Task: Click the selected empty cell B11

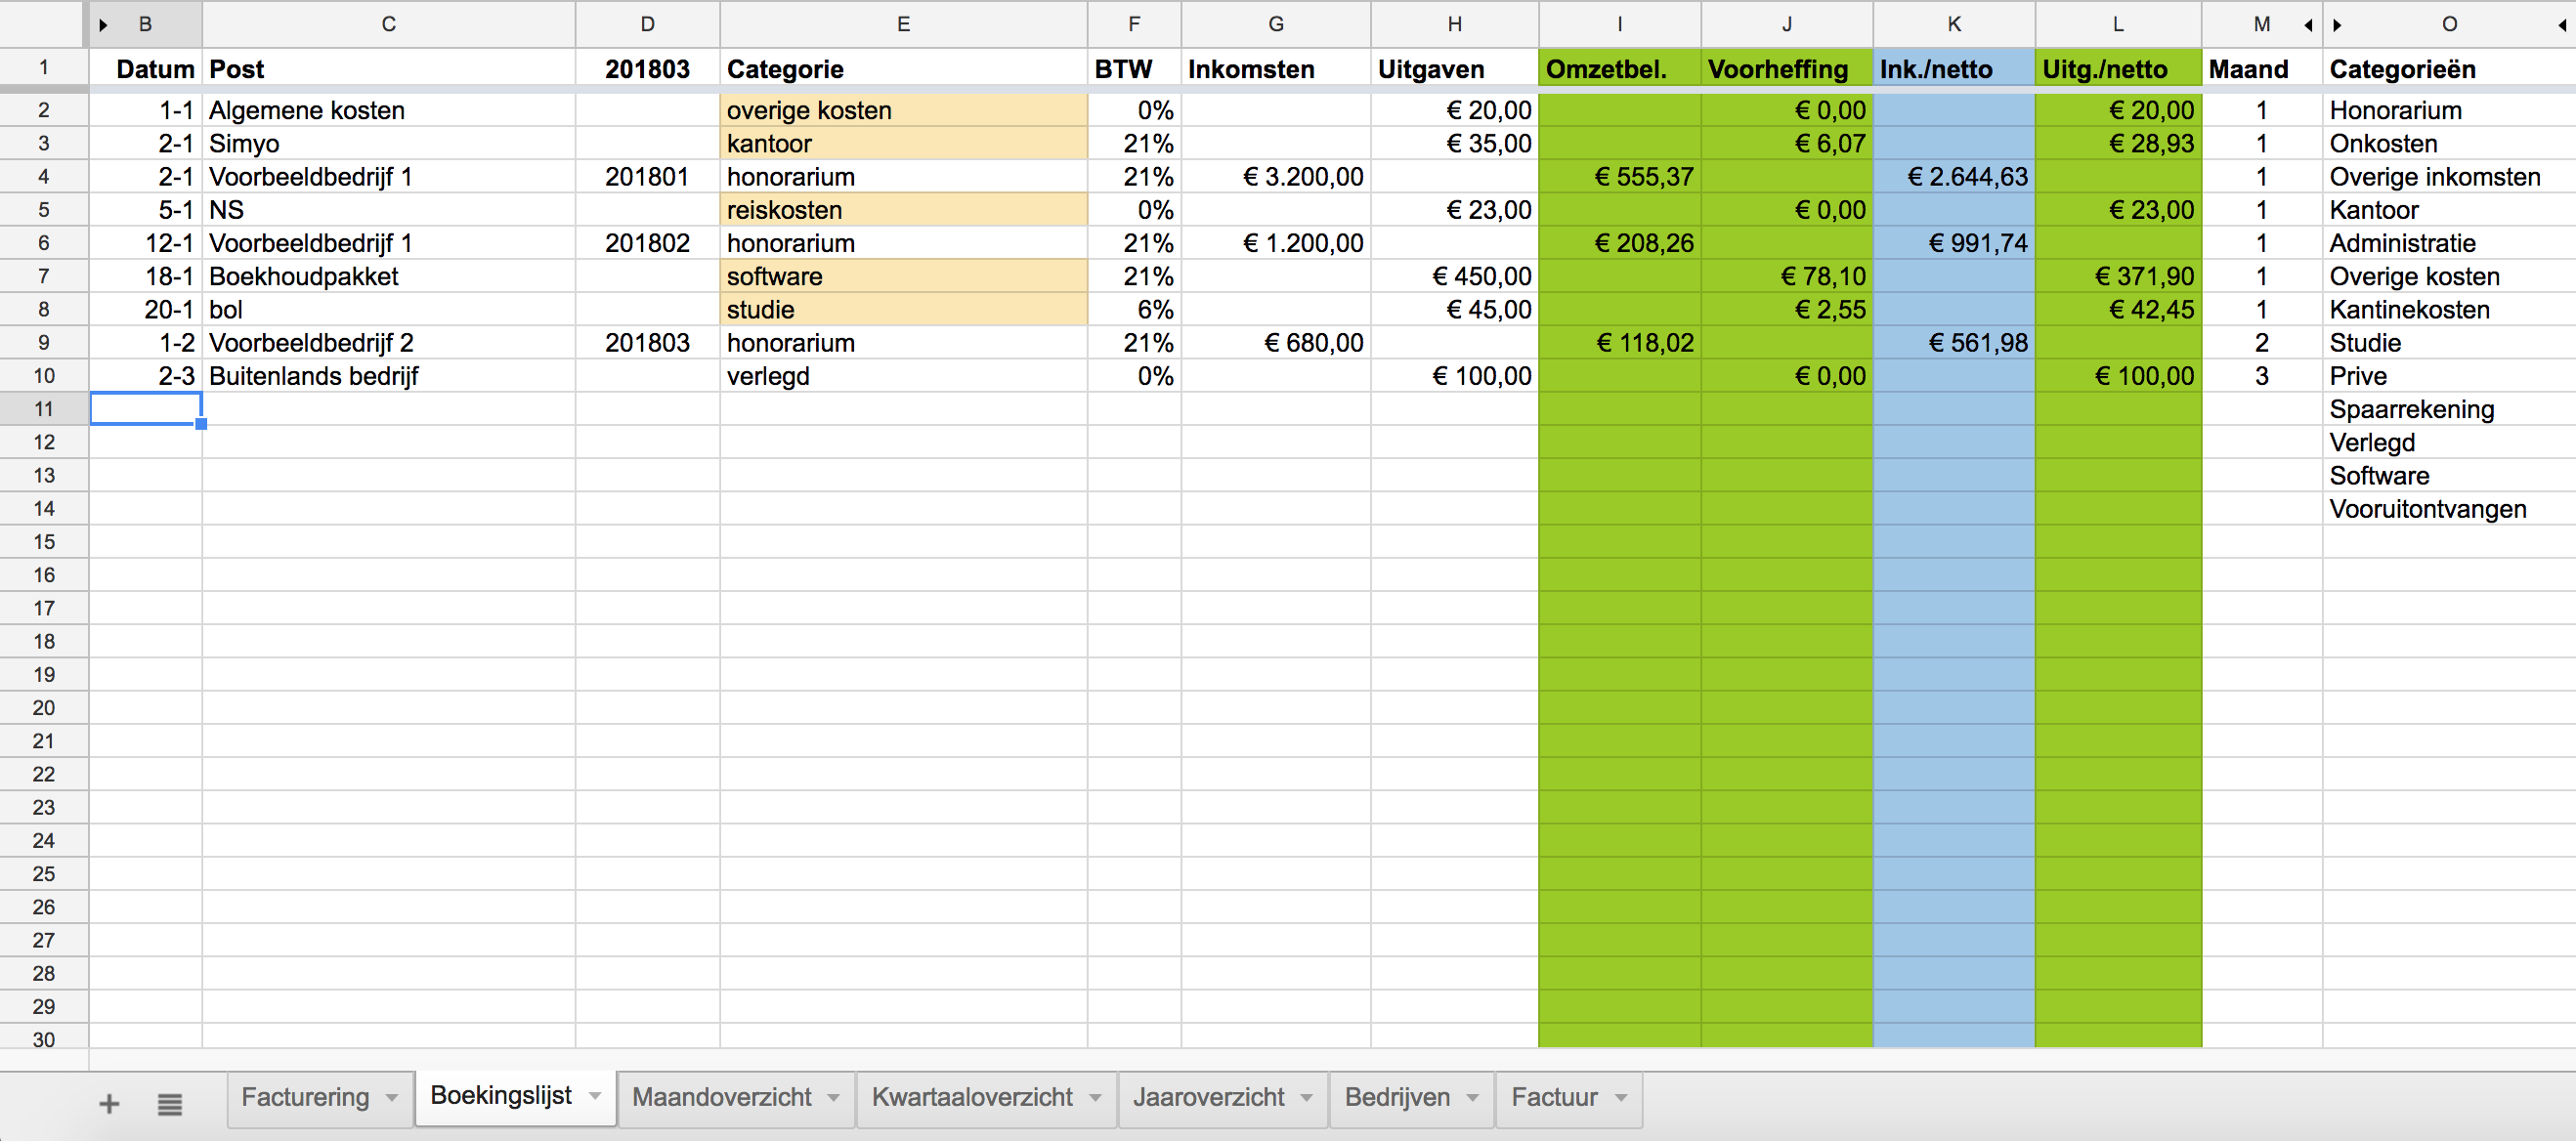Action: [146, 409]
